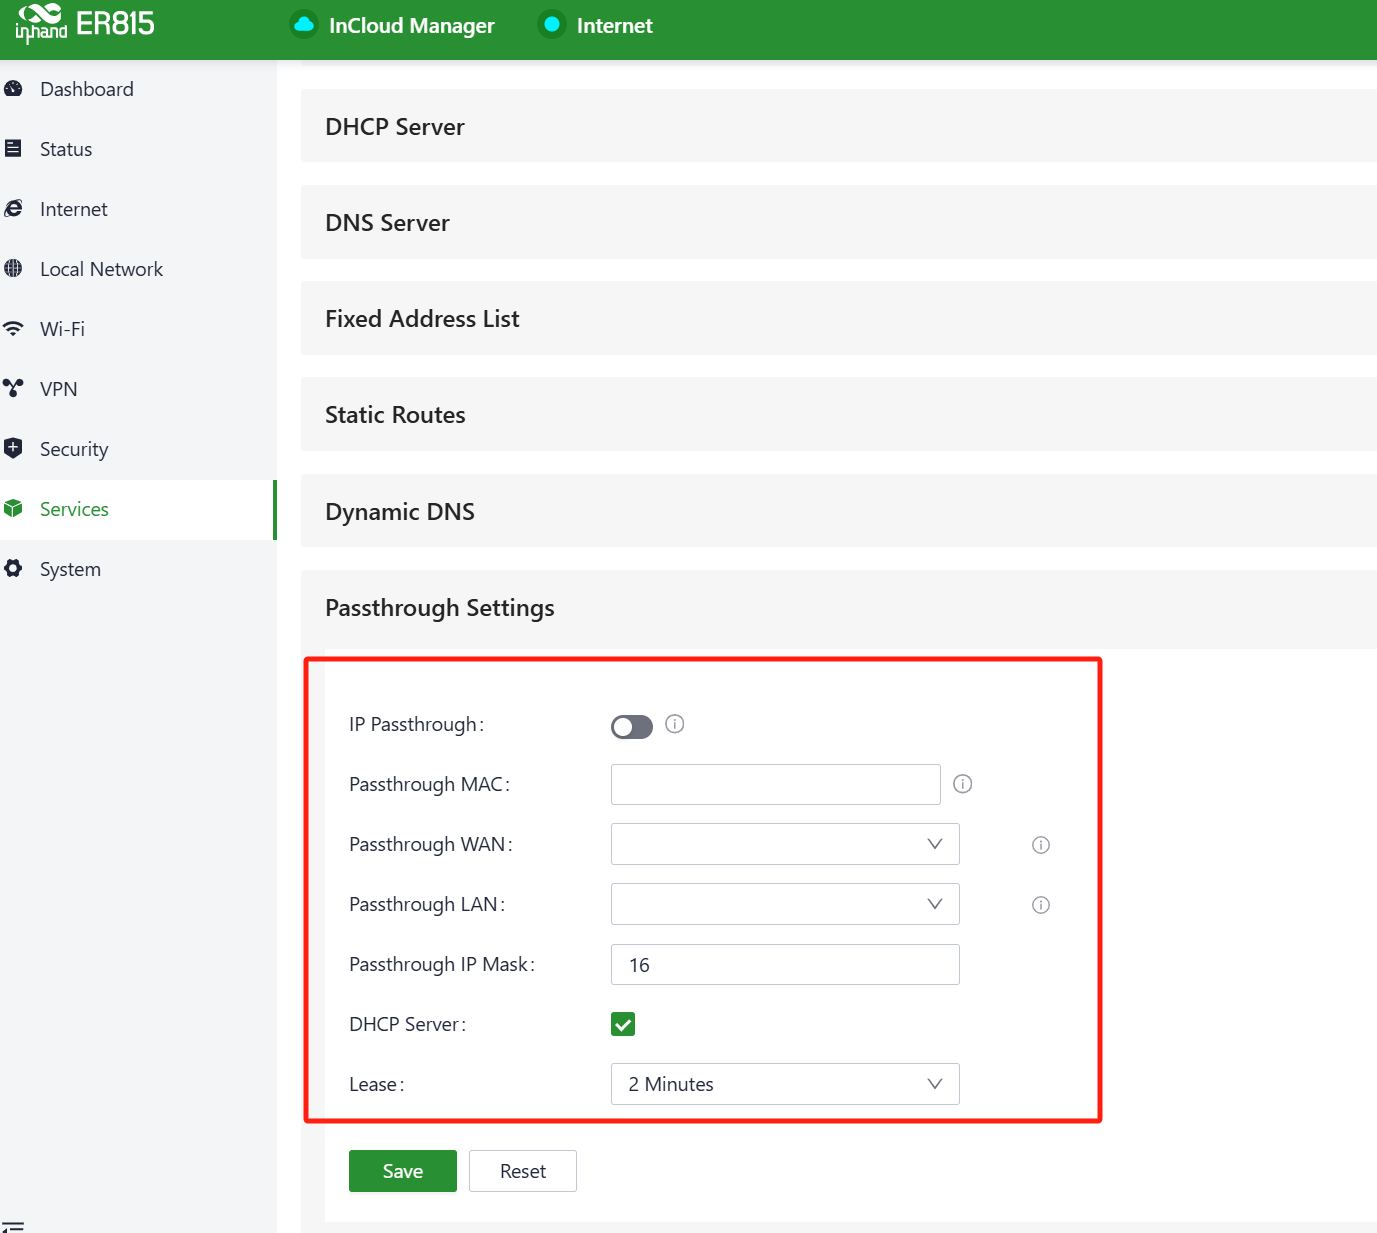
Task: Click the info icon beside IP Passthrough
Action: pyautogui.click(x=675, y=724)
